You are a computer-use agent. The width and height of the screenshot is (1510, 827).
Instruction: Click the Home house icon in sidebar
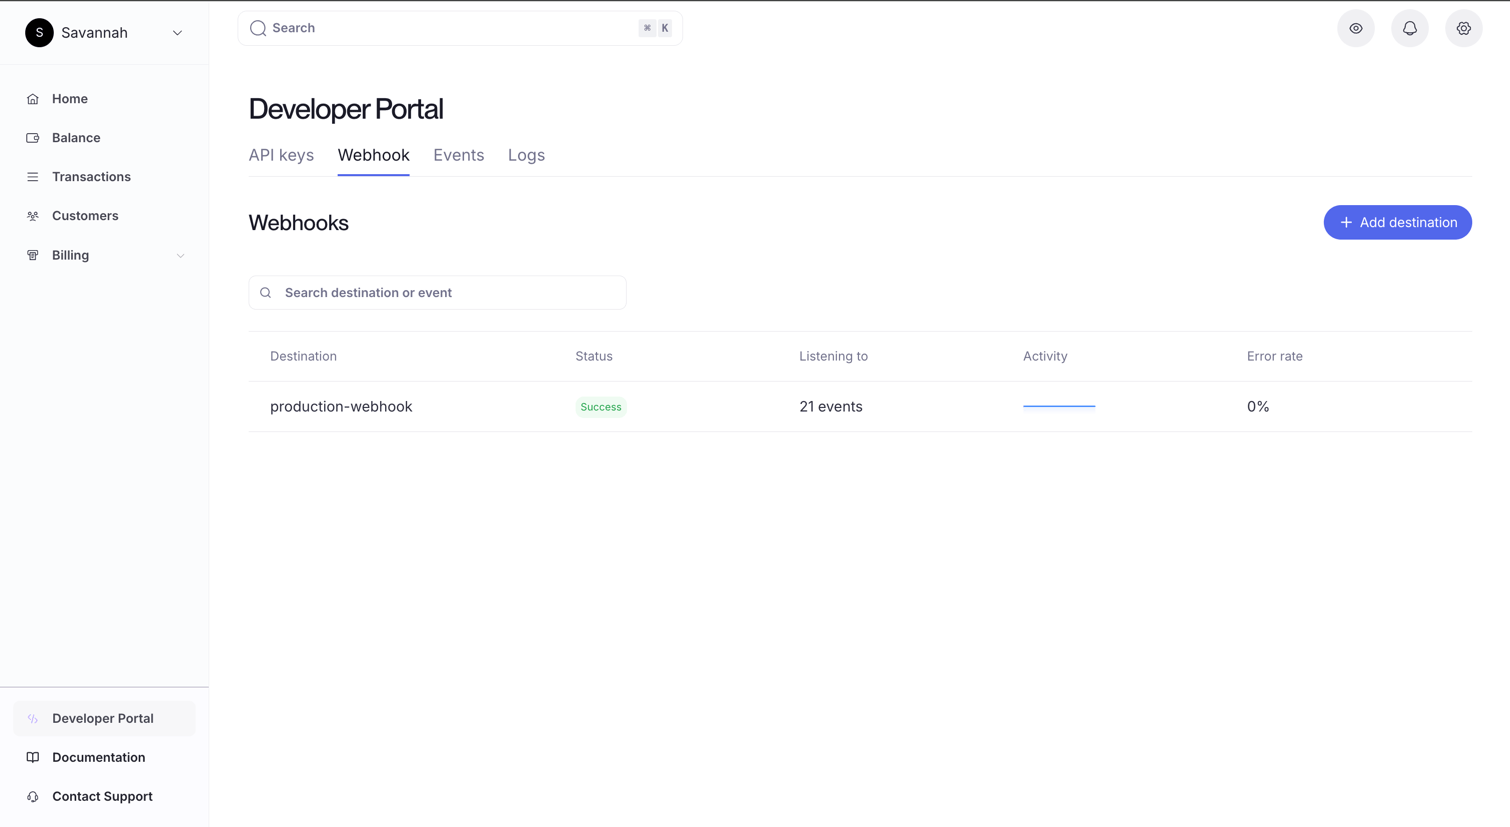point(33,99)
